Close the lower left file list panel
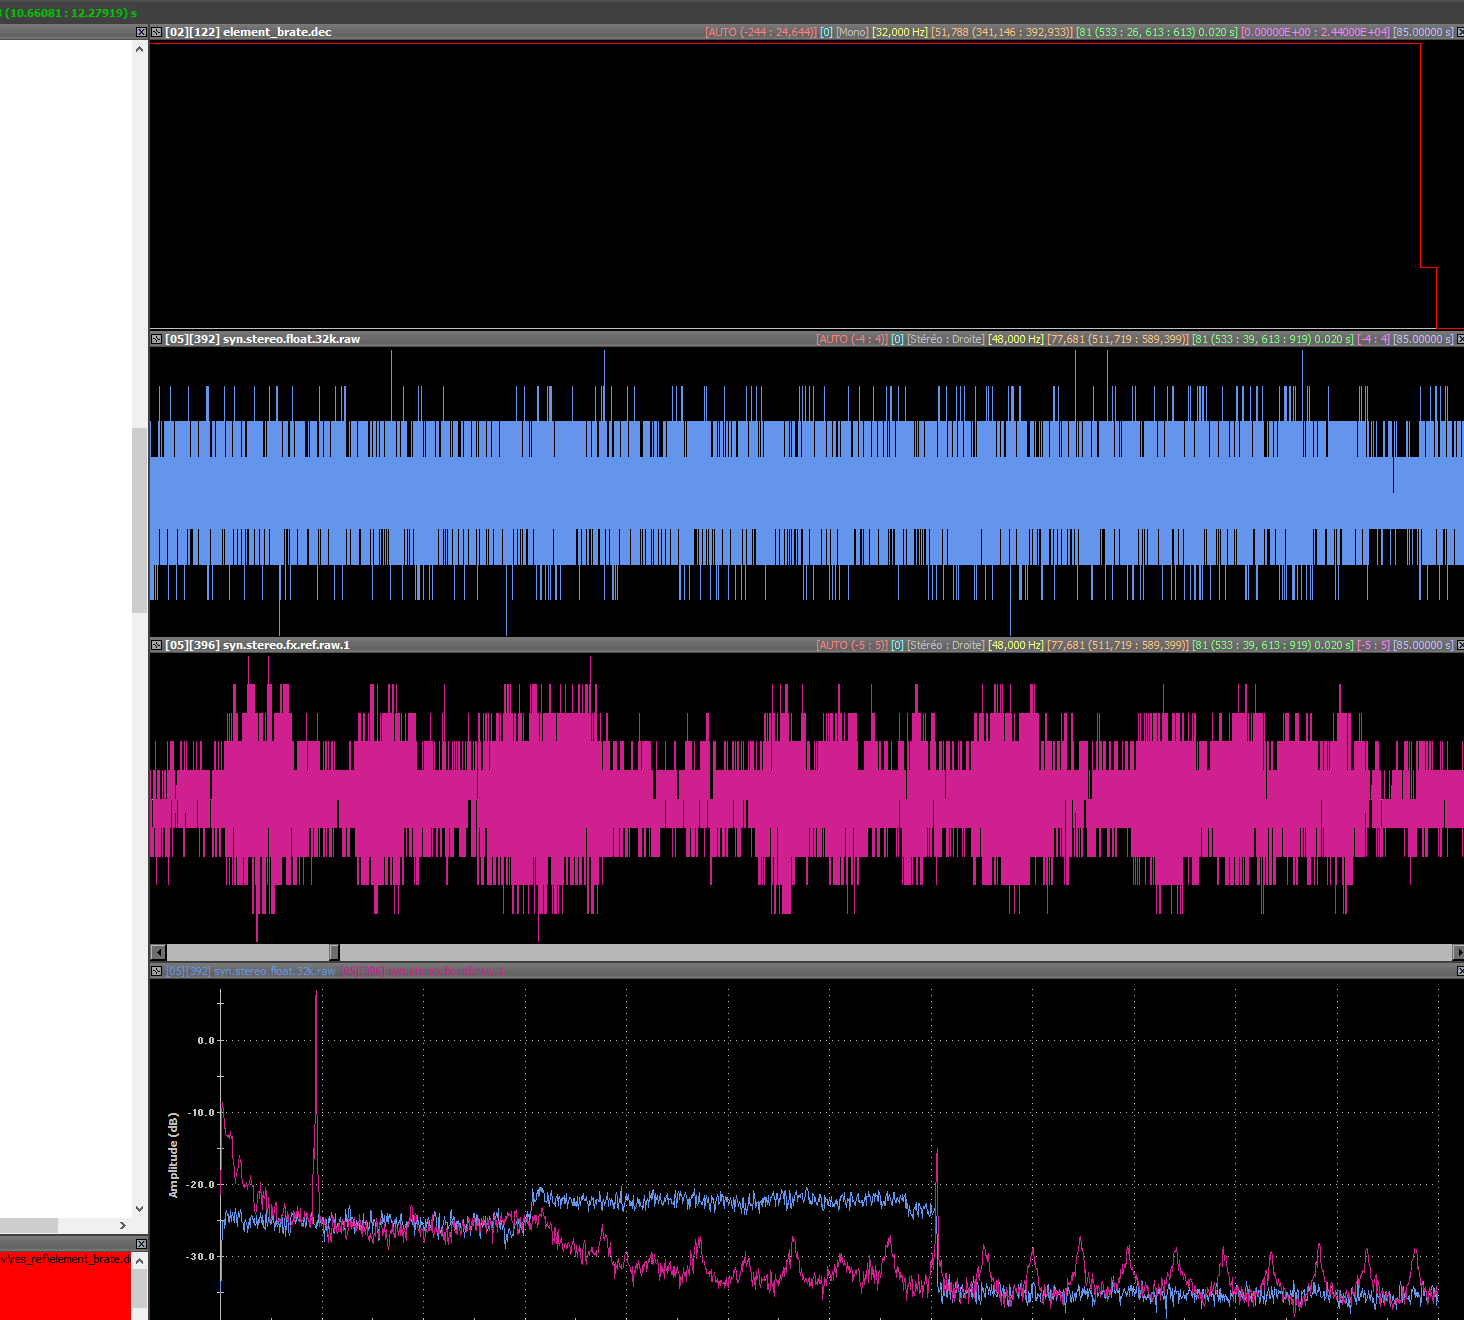 (141, 1244)
